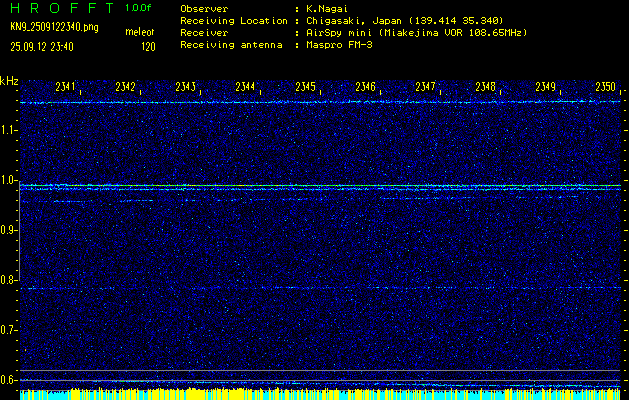This screenshot has width=629, height=400.
Task: Click the 2347 time marker
Action: click(426, 87)
